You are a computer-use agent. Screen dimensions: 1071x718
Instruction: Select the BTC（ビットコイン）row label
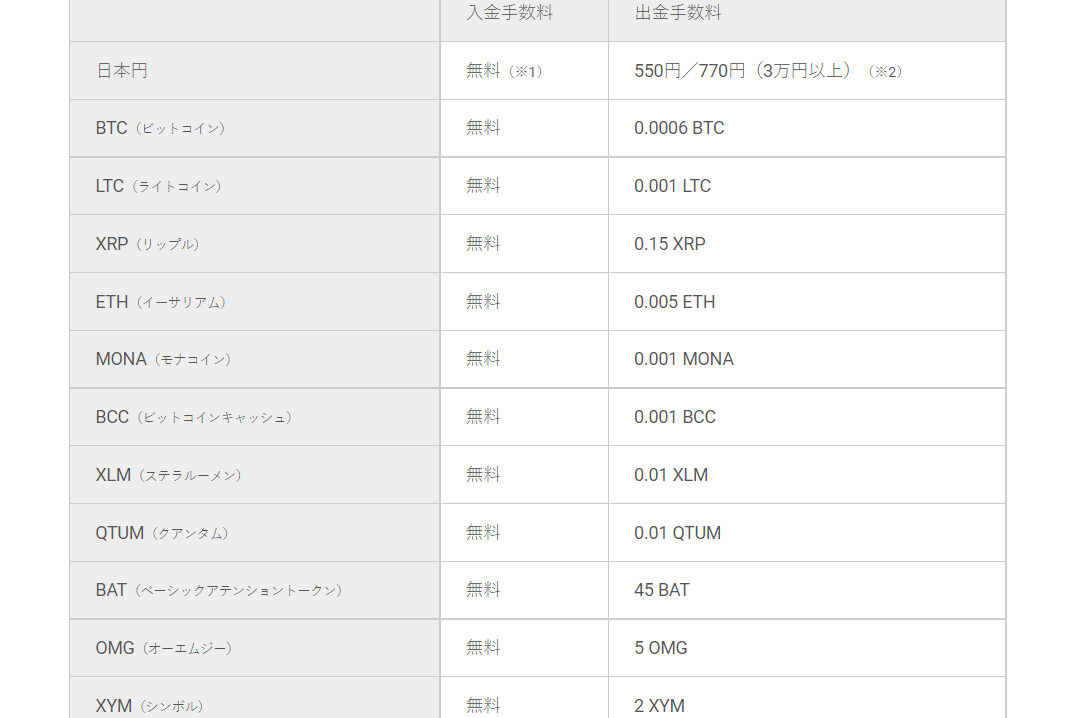(x=161, y=128)
